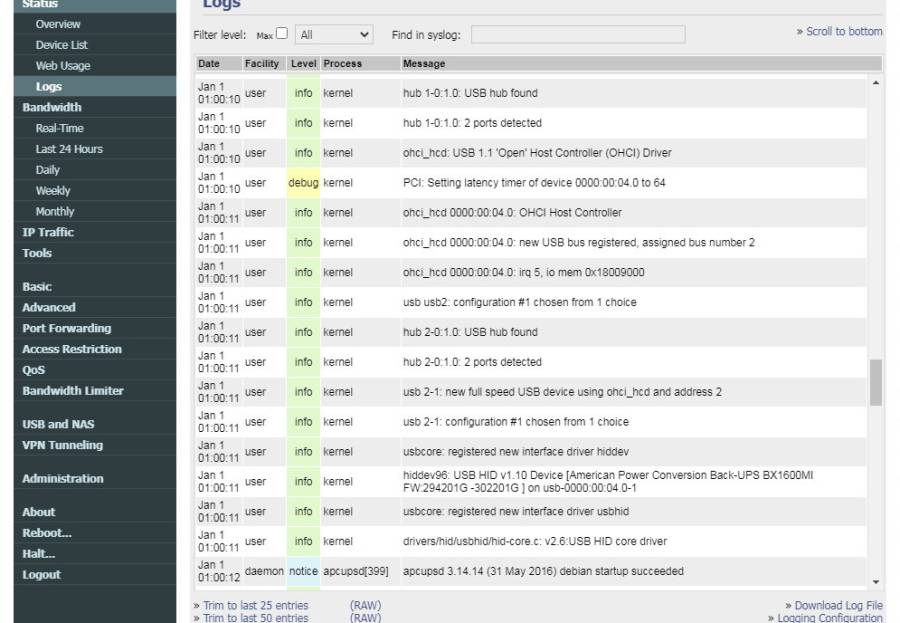The width and height of the screenshot is (900, 623).
Task: Open Device List page
Action: click(61, 45)
